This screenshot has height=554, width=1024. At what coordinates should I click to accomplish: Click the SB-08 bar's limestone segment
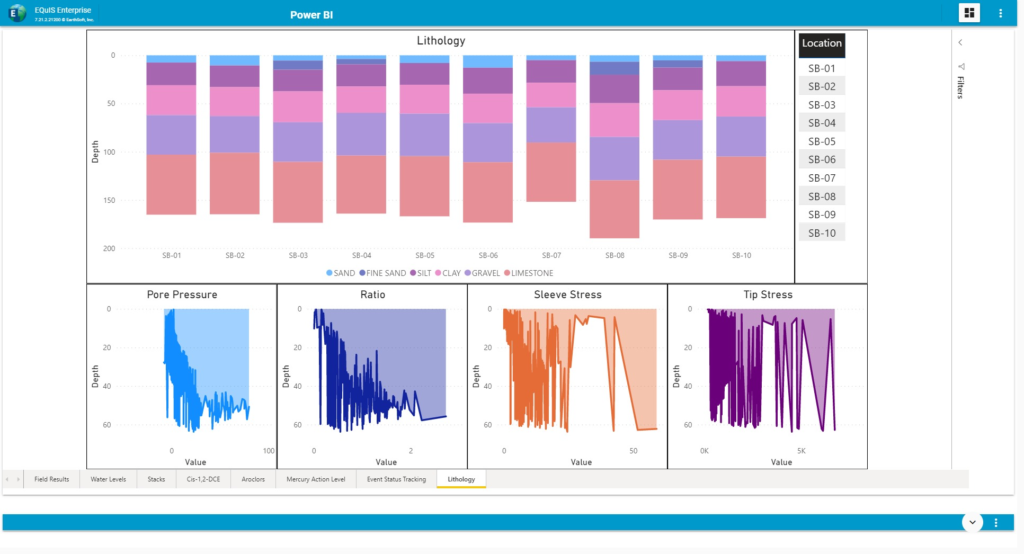point(614,208)
